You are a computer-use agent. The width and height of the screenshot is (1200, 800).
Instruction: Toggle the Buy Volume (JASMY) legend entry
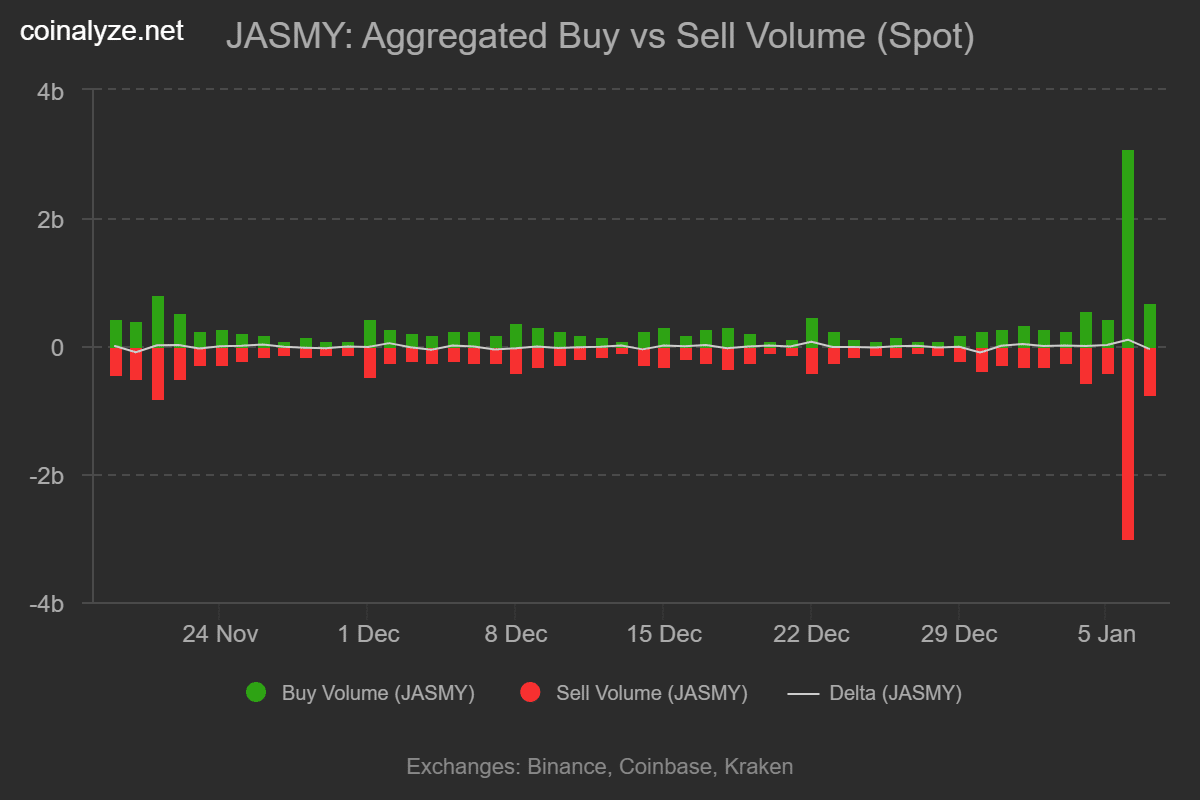[x=377, y=693]
